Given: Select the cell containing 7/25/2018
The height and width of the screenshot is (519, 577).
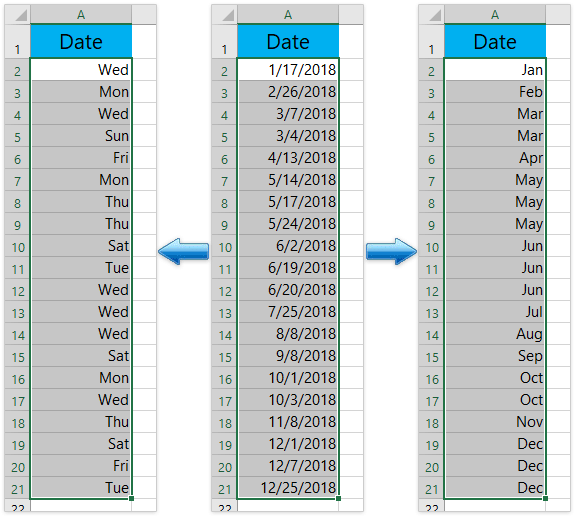Looking at the screenshot, I should click(288, 312).
